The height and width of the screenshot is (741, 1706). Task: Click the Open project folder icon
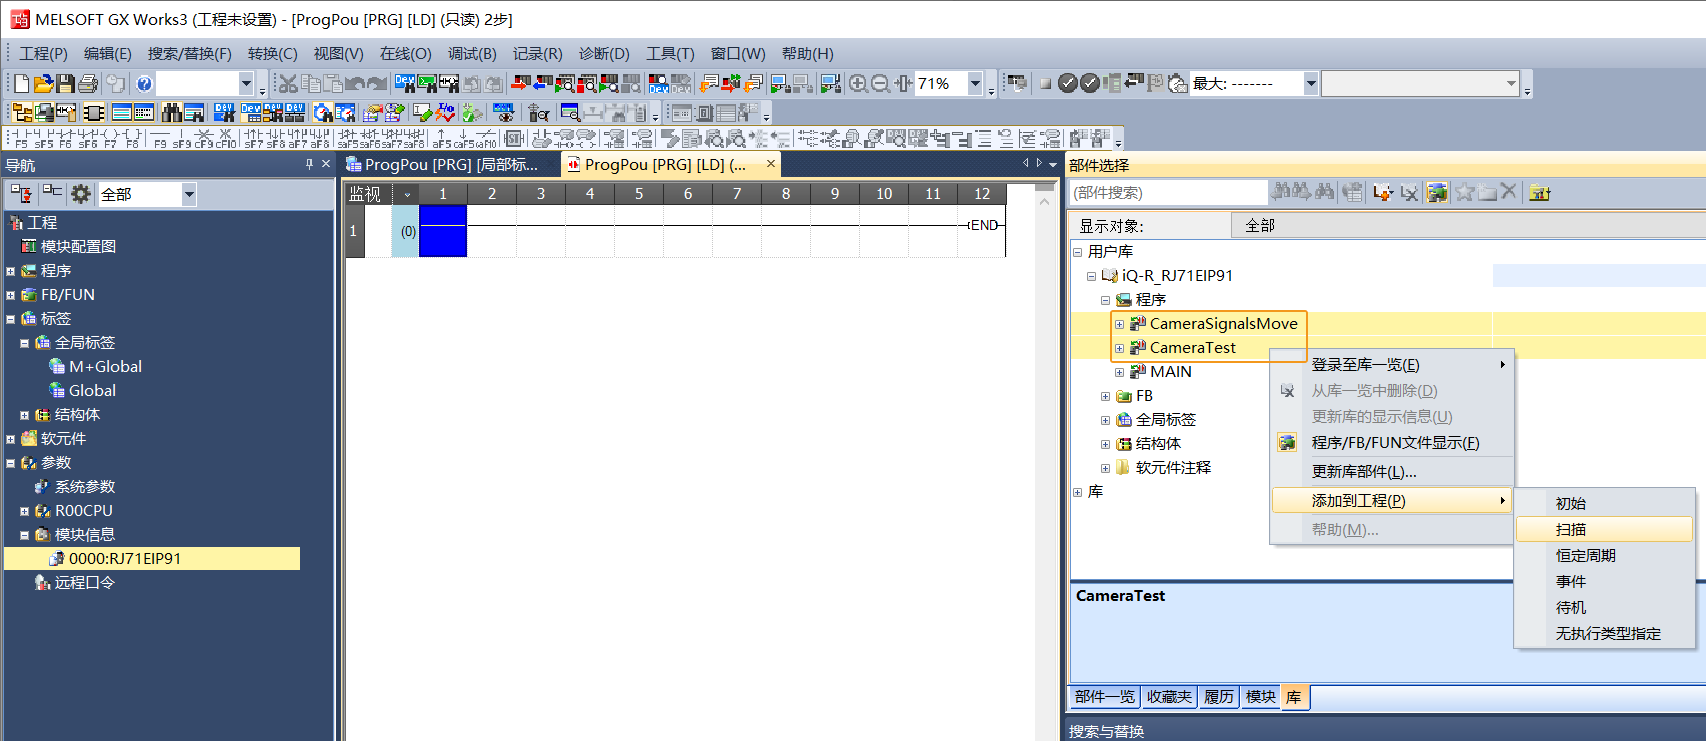pyautogui.click(x=44, y=84)
